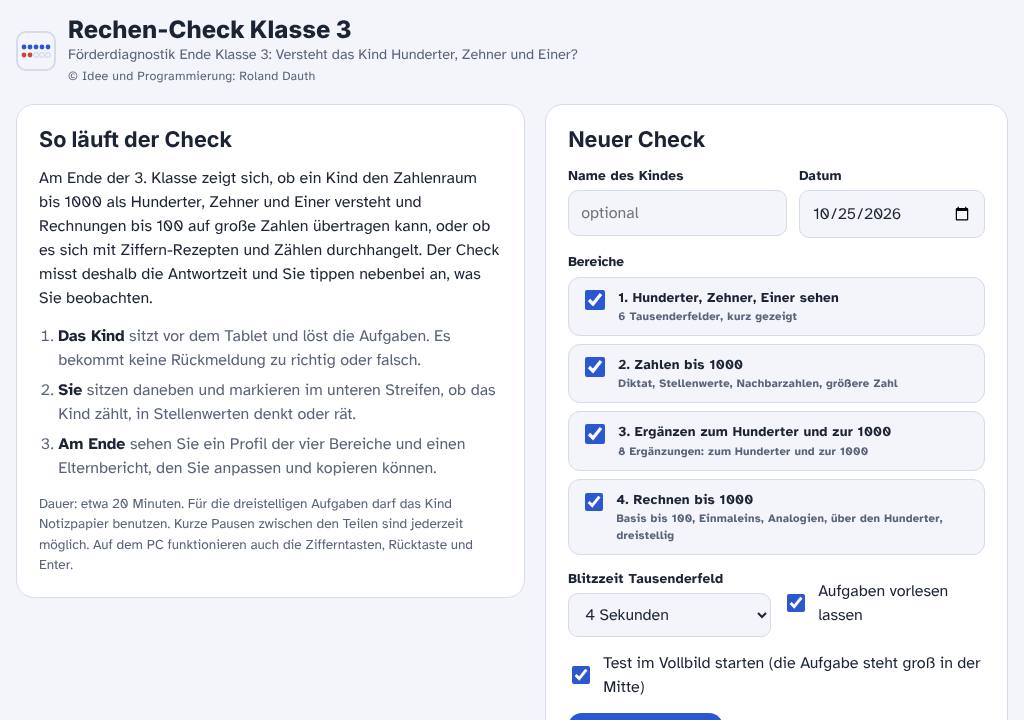Click the Datum field showing 10/25/2026
Screen dimensions: 1024x720
pyautogui.click(x=891, y=214)
